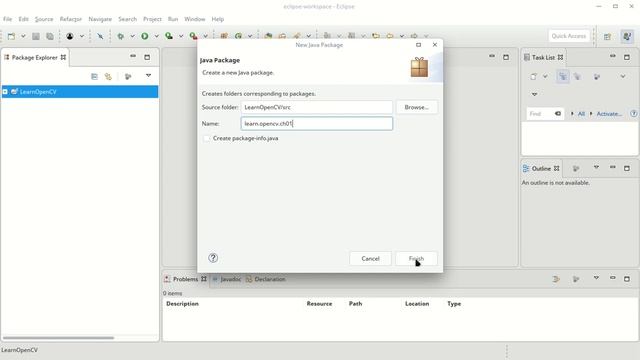640x360 pixels.
Task: Minimize the Outline view
Action: 613,167
